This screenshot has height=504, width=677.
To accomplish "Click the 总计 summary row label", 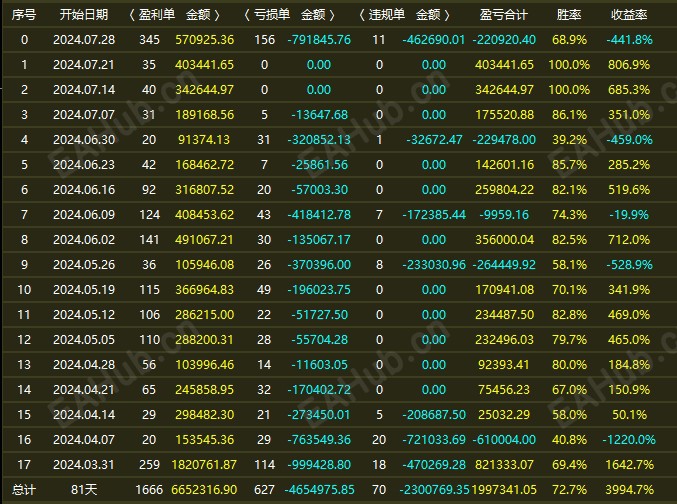I will pos(24,490).
